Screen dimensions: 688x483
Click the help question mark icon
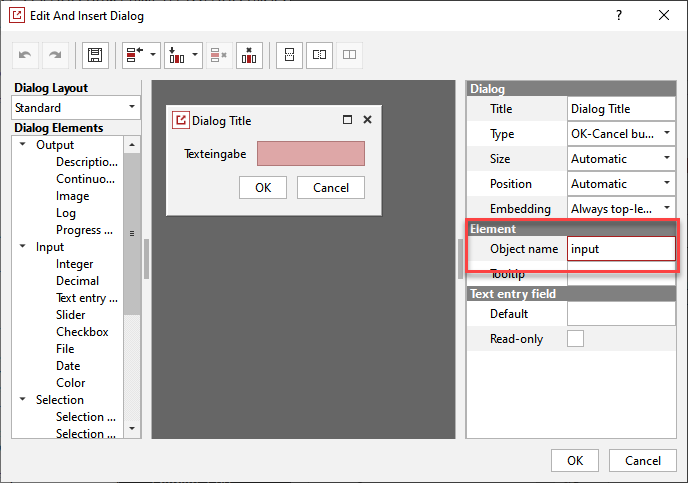click(619, 15)
